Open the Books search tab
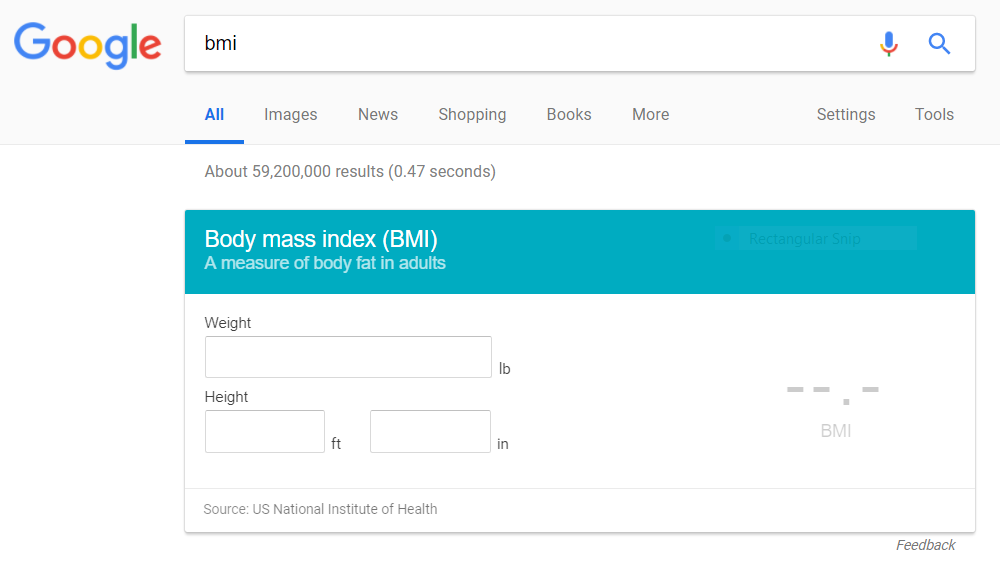 (x=569, y=115)
